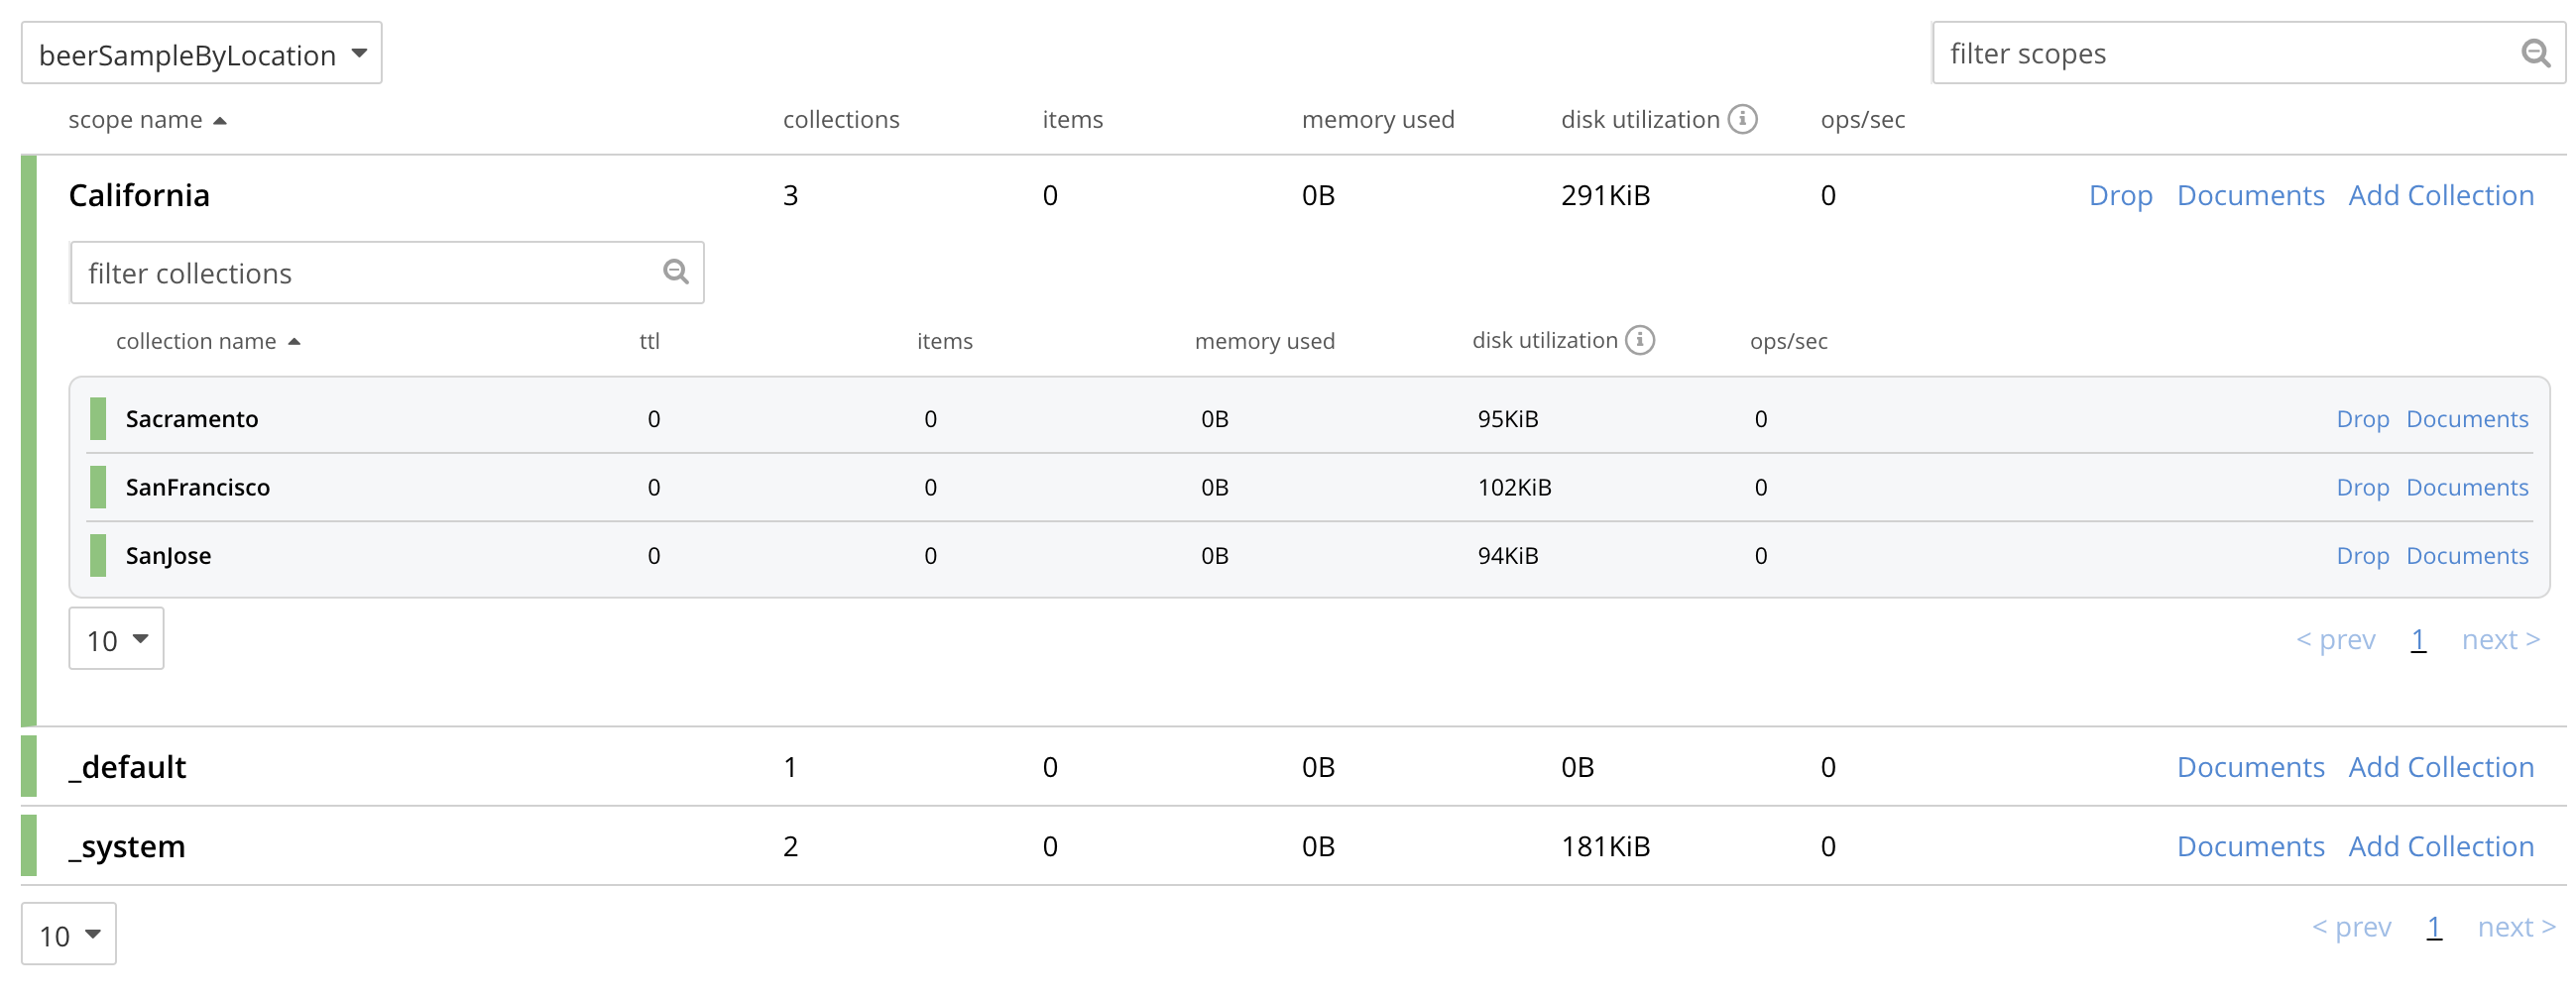The image size is (2576, 996).
Task: Expand the _system scope row
Action: click(x=127, y=846)
